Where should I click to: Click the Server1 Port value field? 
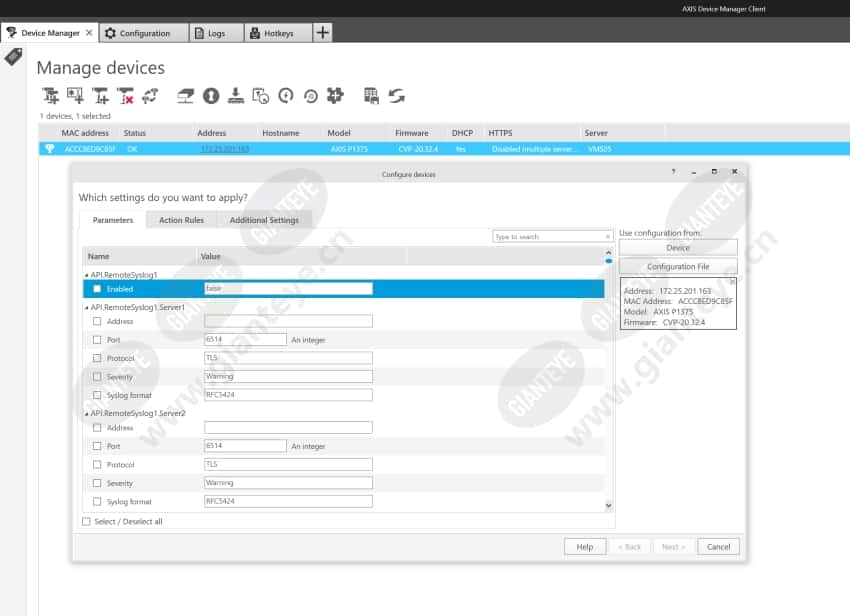tap(246, 339)
